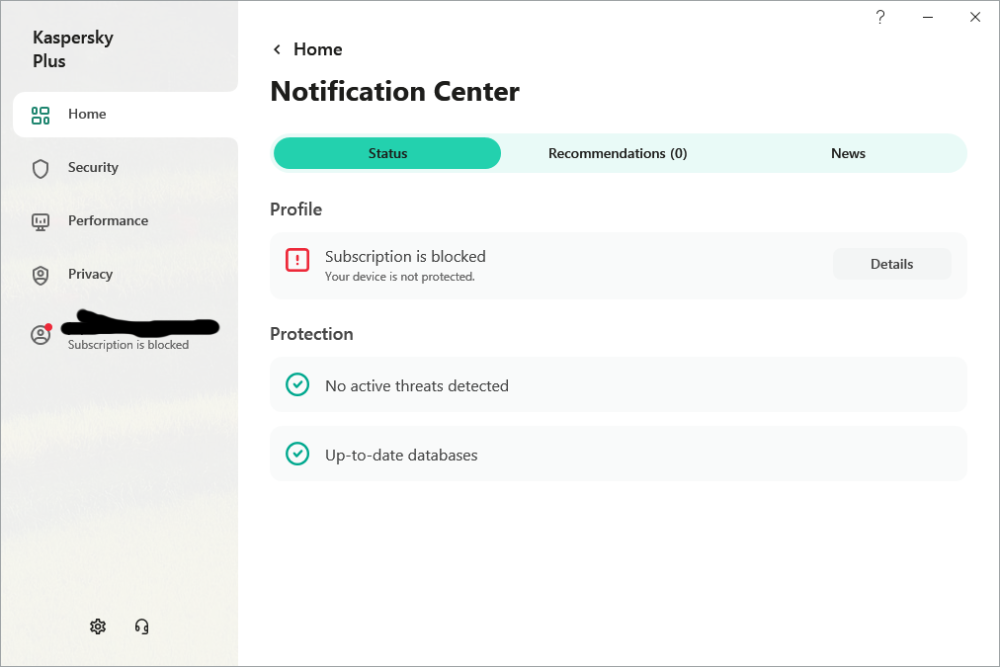Image resolution: width=1000 pixels, height=667 pixels.
Task: Click the question mark help icon
Action: click(x=880, y=17)
